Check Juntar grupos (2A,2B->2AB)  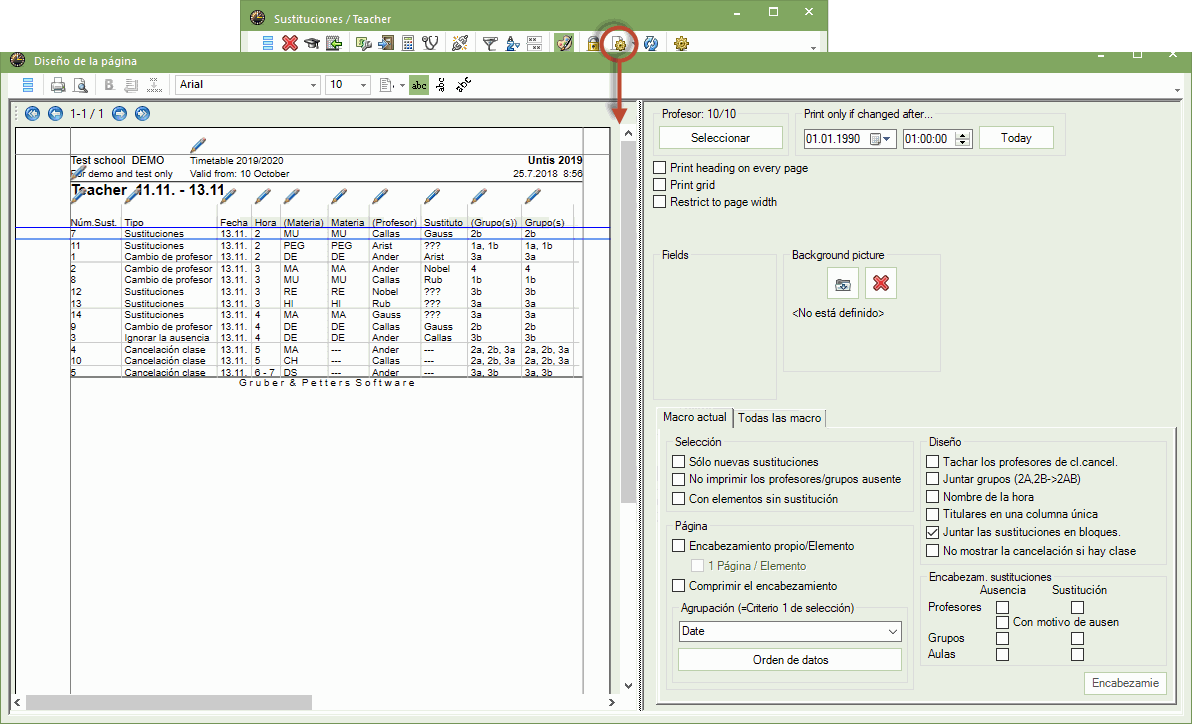click(x=933, y=479)
